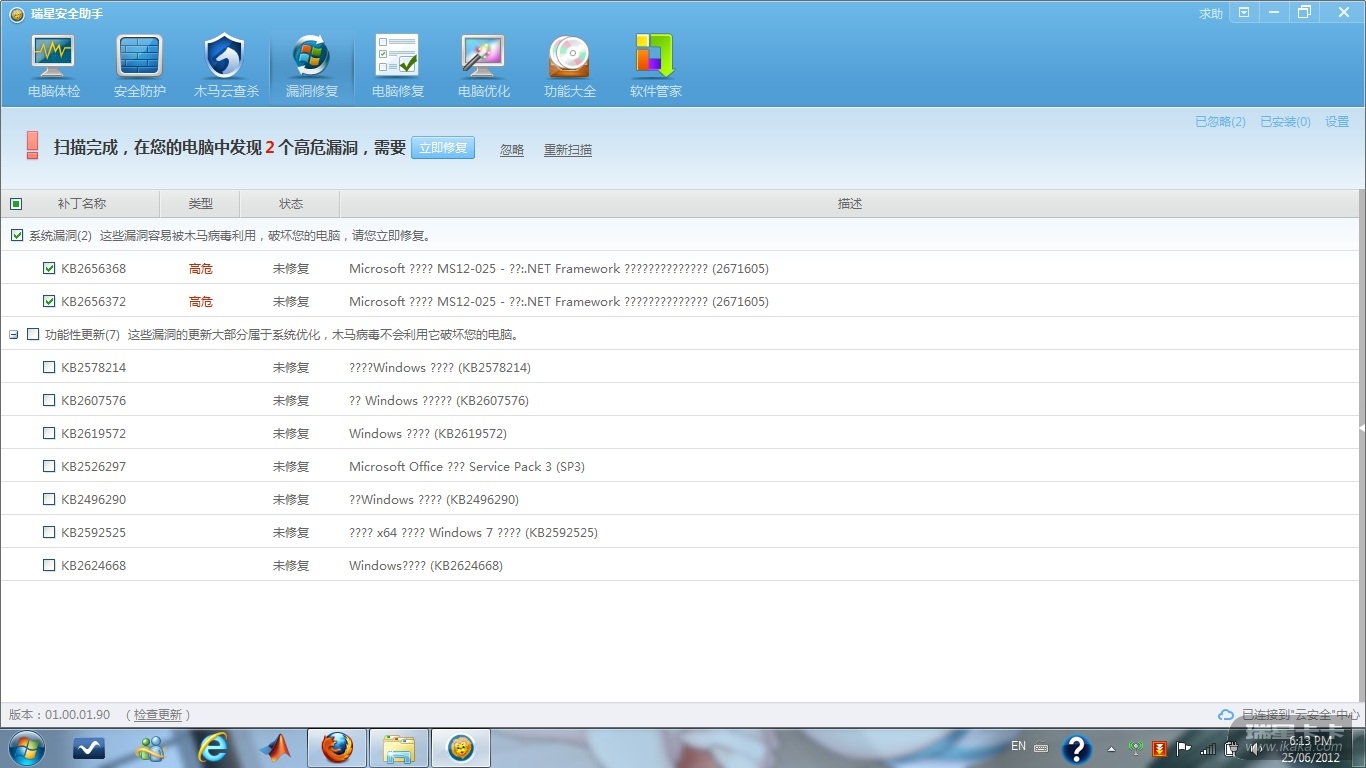Toggle the select-all checkbox in header
1366x768 pixels.
(16, 204)
